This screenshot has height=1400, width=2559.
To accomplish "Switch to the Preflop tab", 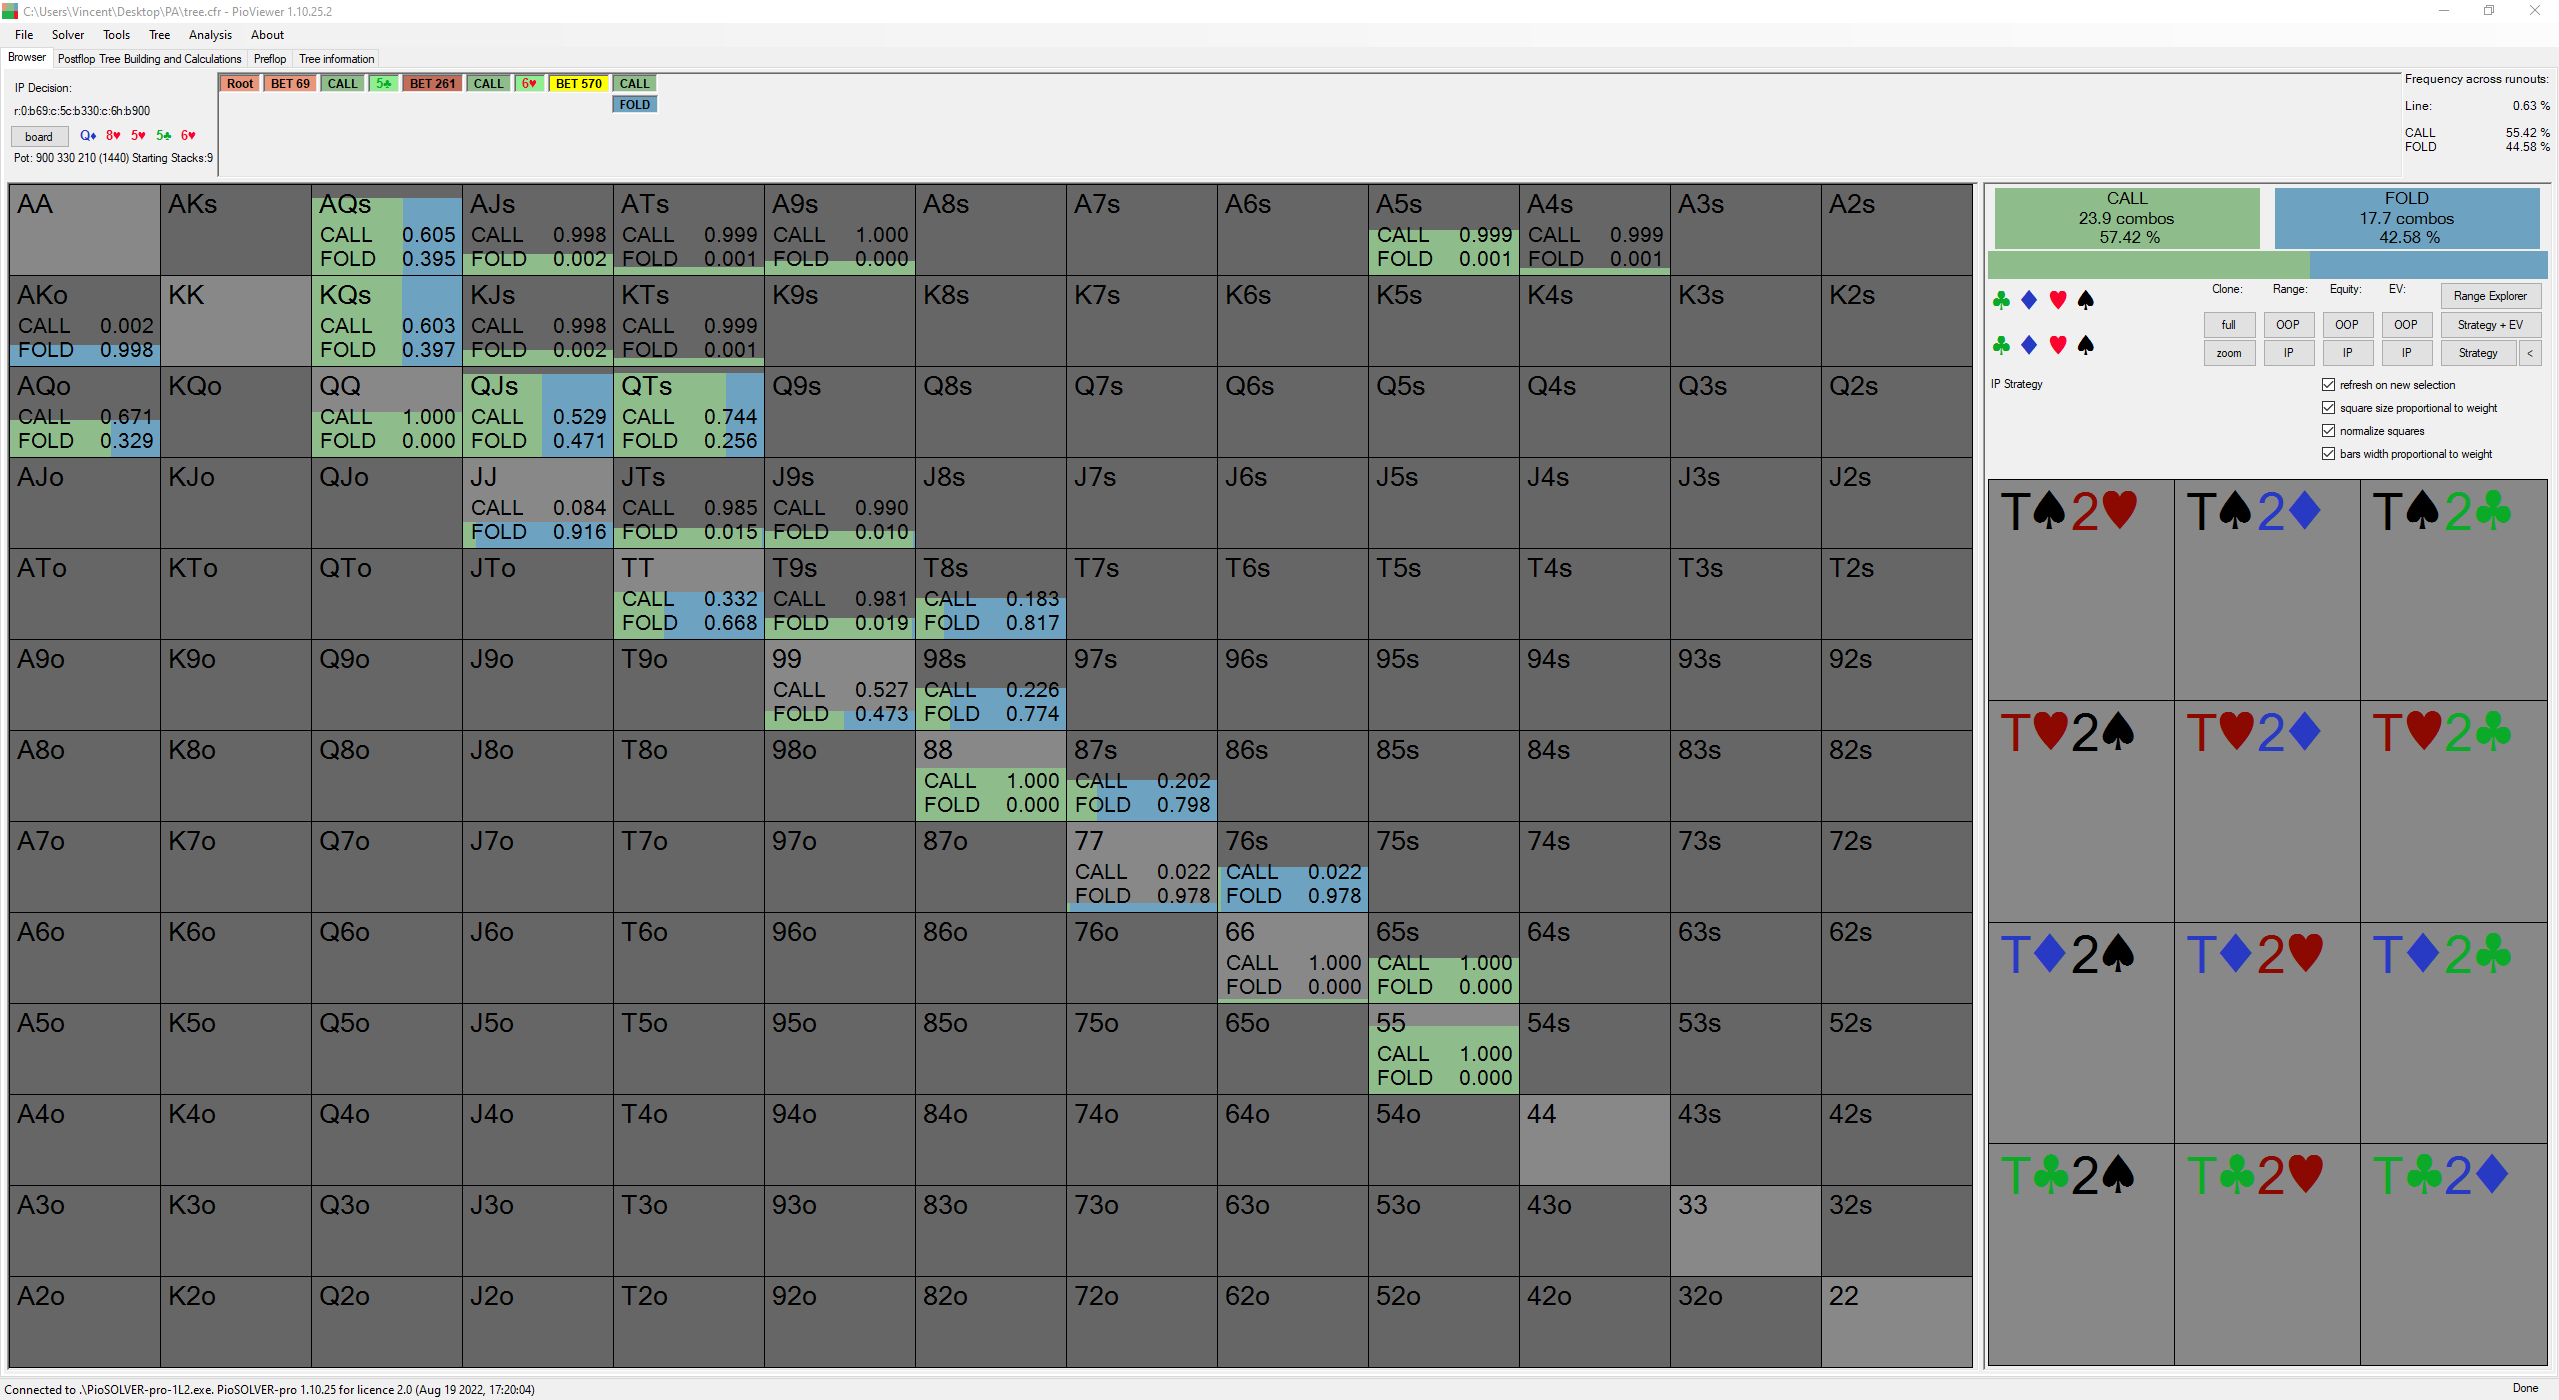I will tap(269, 59).
